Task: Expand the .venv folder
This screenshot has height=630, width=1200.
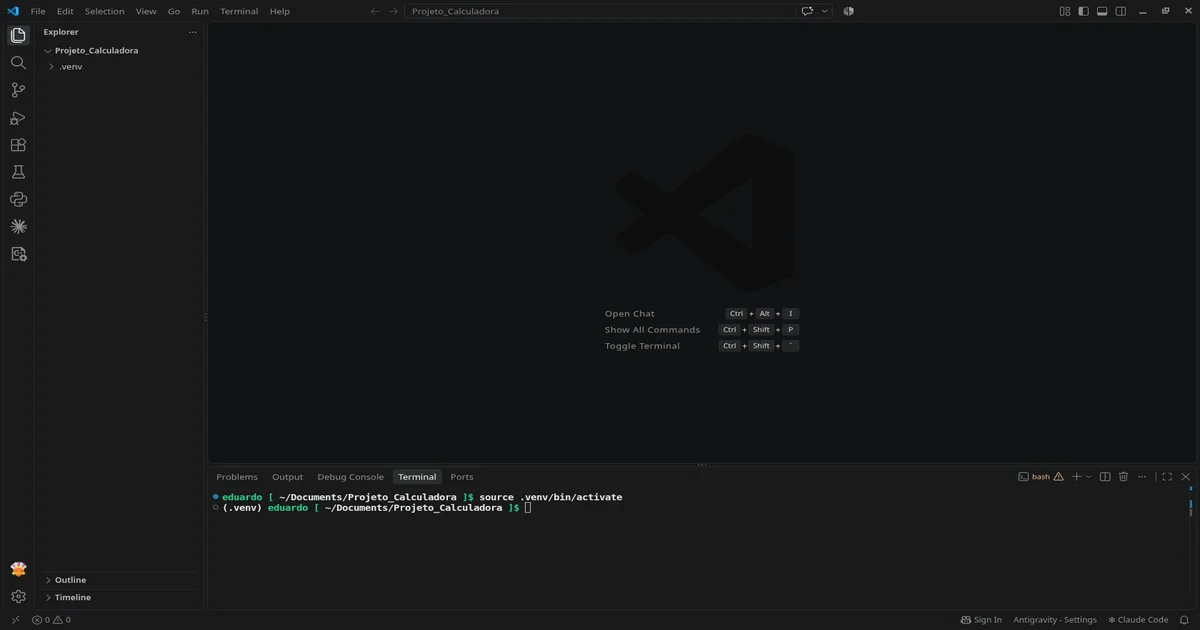Action: click(x=120, y=66)
